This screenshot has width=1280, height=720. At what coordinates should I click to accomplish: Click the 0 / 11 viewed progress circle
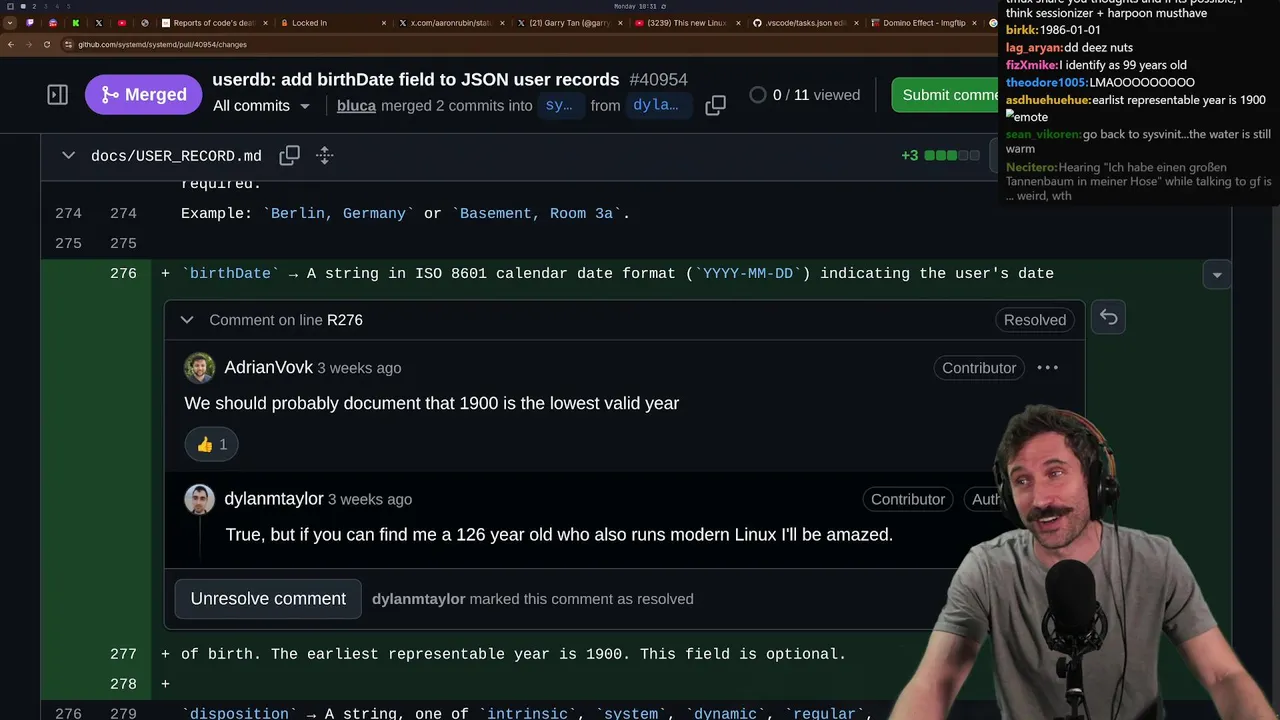pyautogui.click(x=757, y=95)
